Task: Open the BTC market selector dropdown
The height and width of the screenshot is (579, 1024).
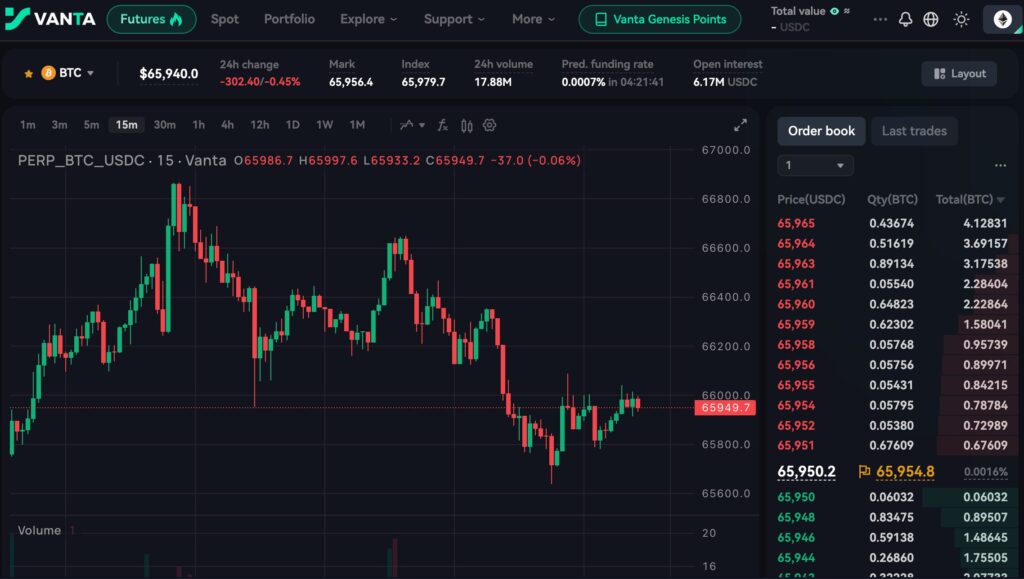Action: click(x=90, y=73)
